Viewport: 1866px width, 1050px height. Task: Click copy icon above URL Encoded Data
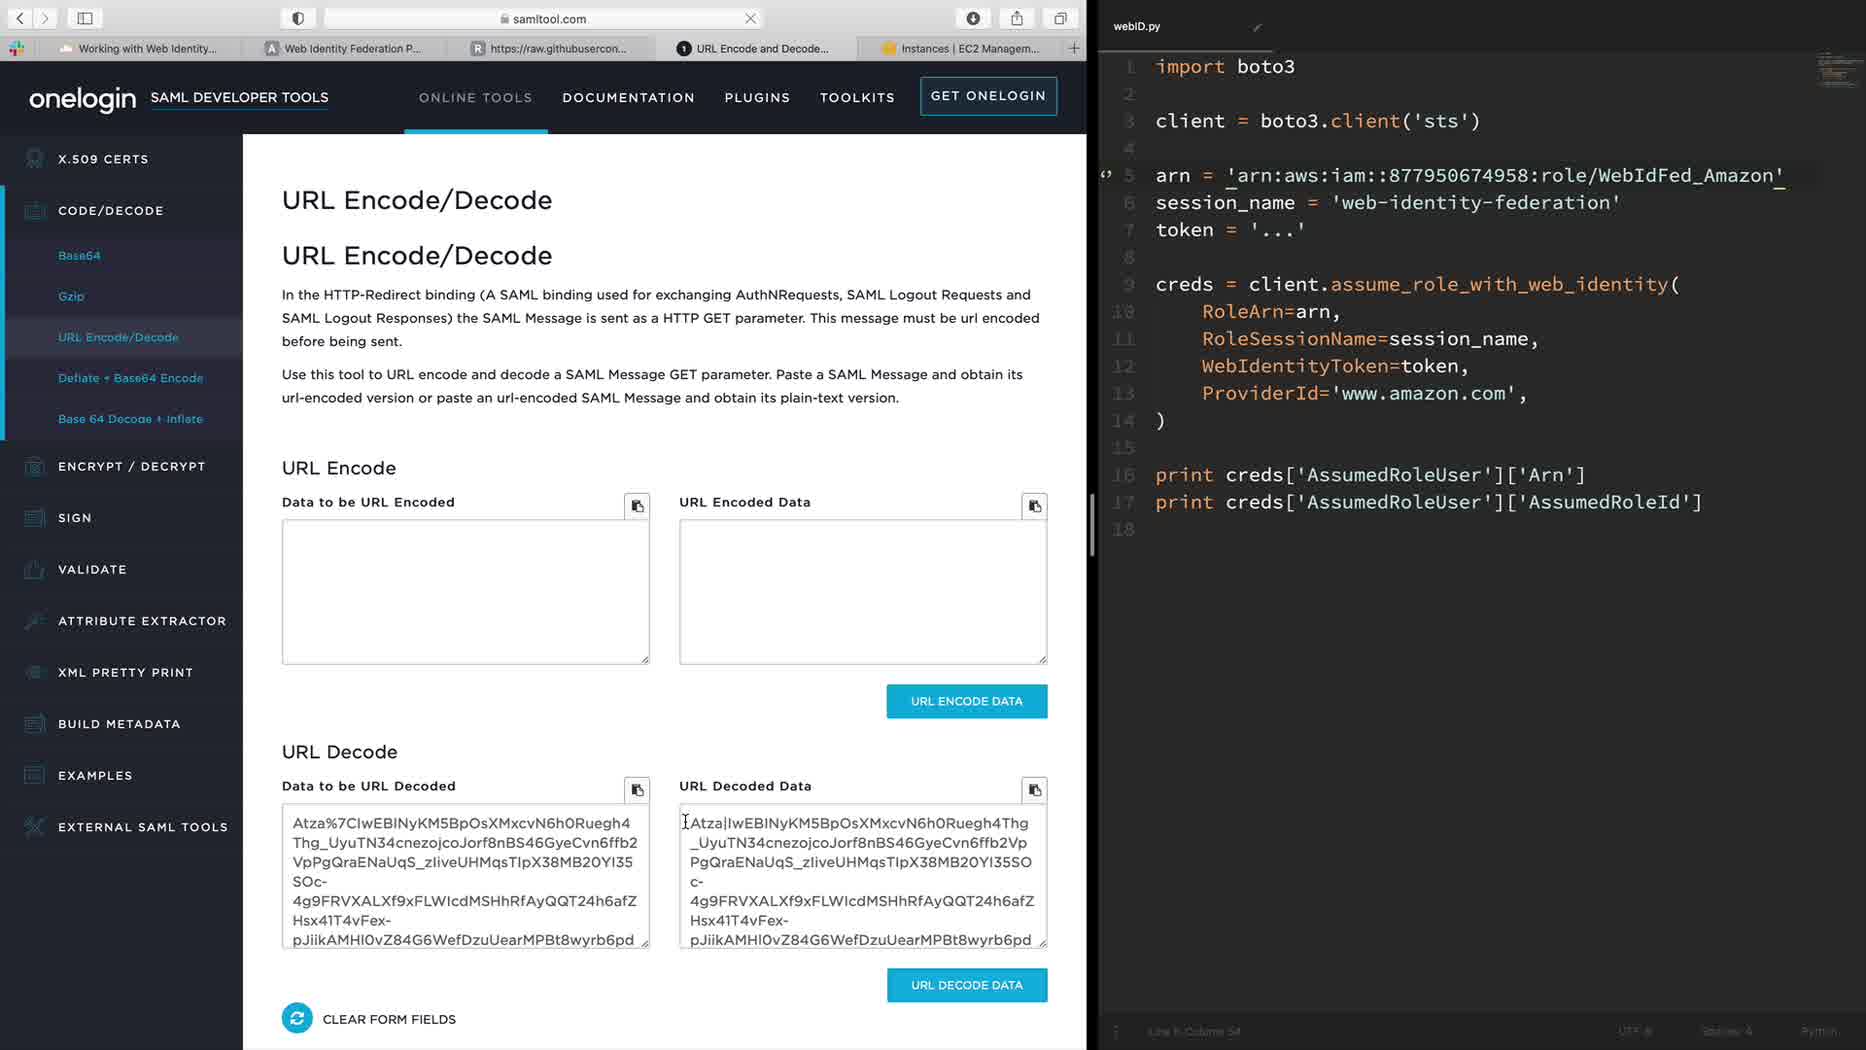click(1034, 506)
